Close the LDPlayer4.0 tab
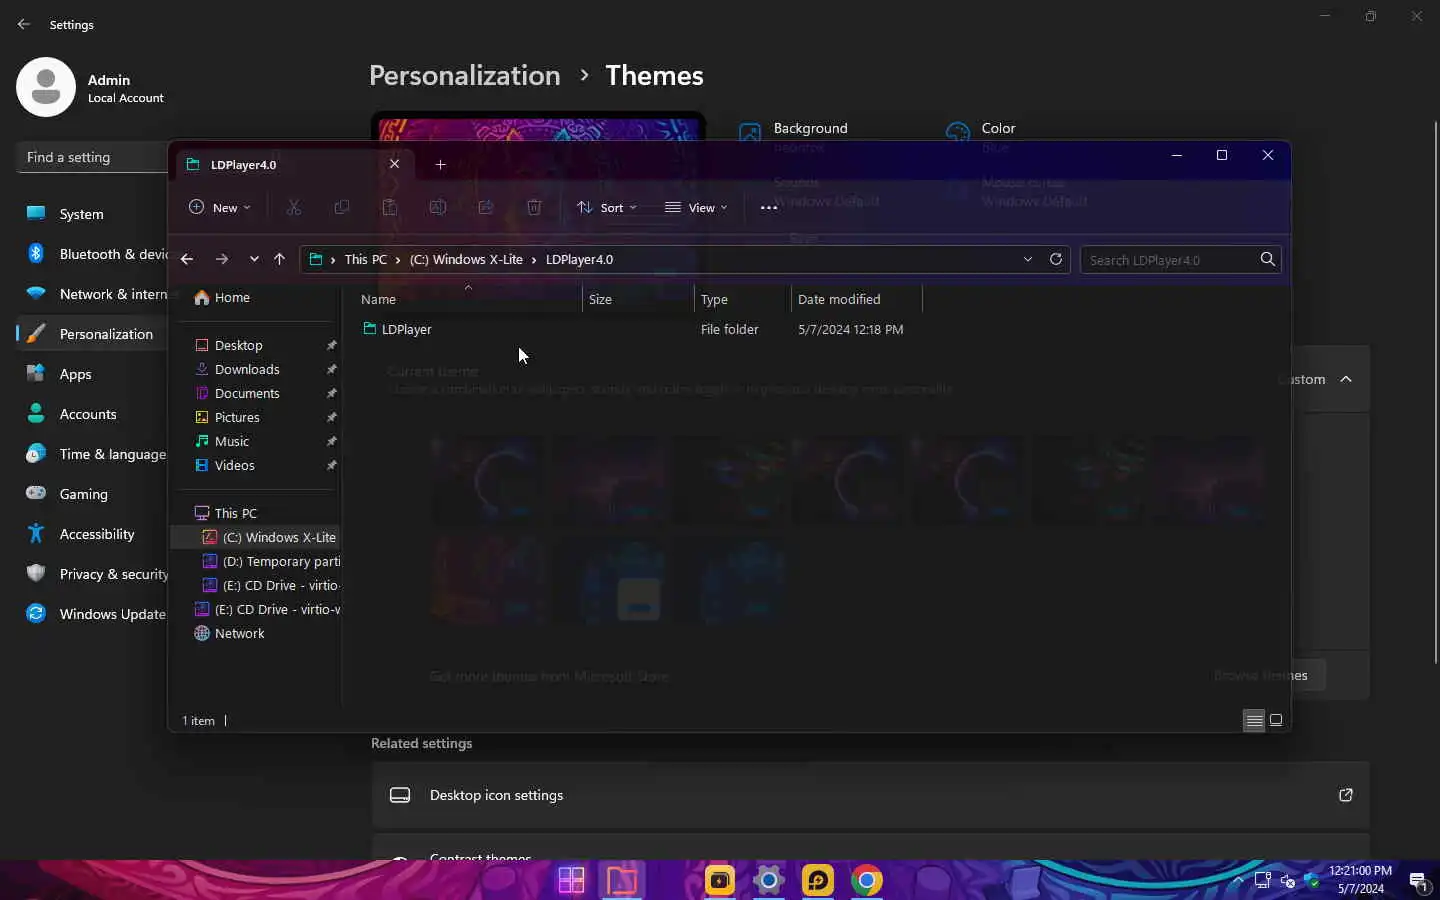 (x=395, y=164)
